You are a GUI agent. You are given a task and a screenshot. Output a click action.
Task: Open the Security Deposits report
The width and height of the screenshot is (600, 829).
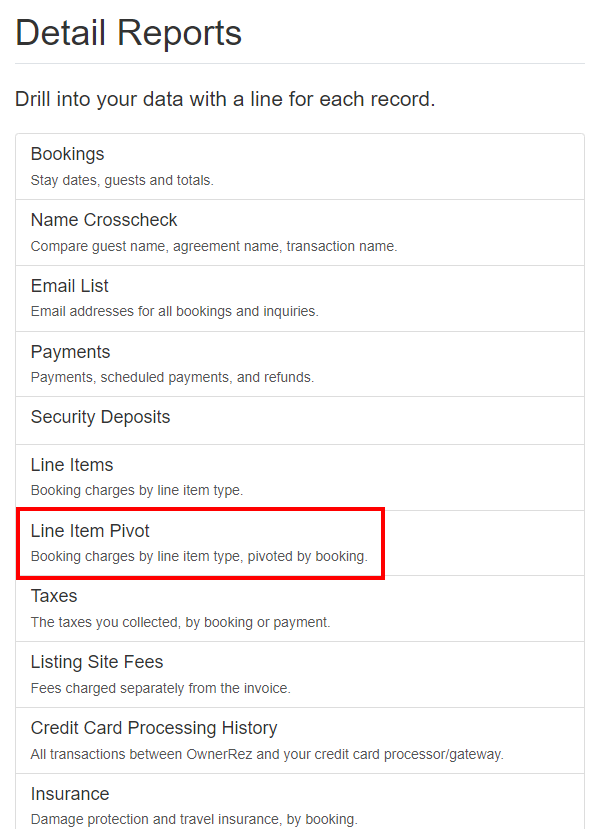pos(101,417)
